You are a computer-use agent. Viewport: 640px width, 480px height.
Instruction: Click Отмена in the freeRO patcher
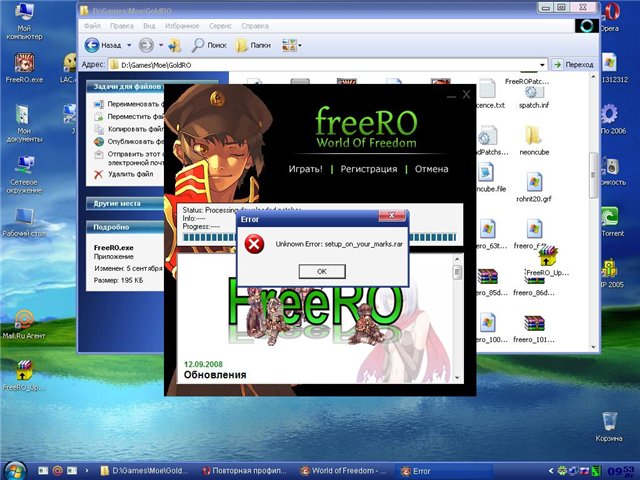[x=431, y=169]
